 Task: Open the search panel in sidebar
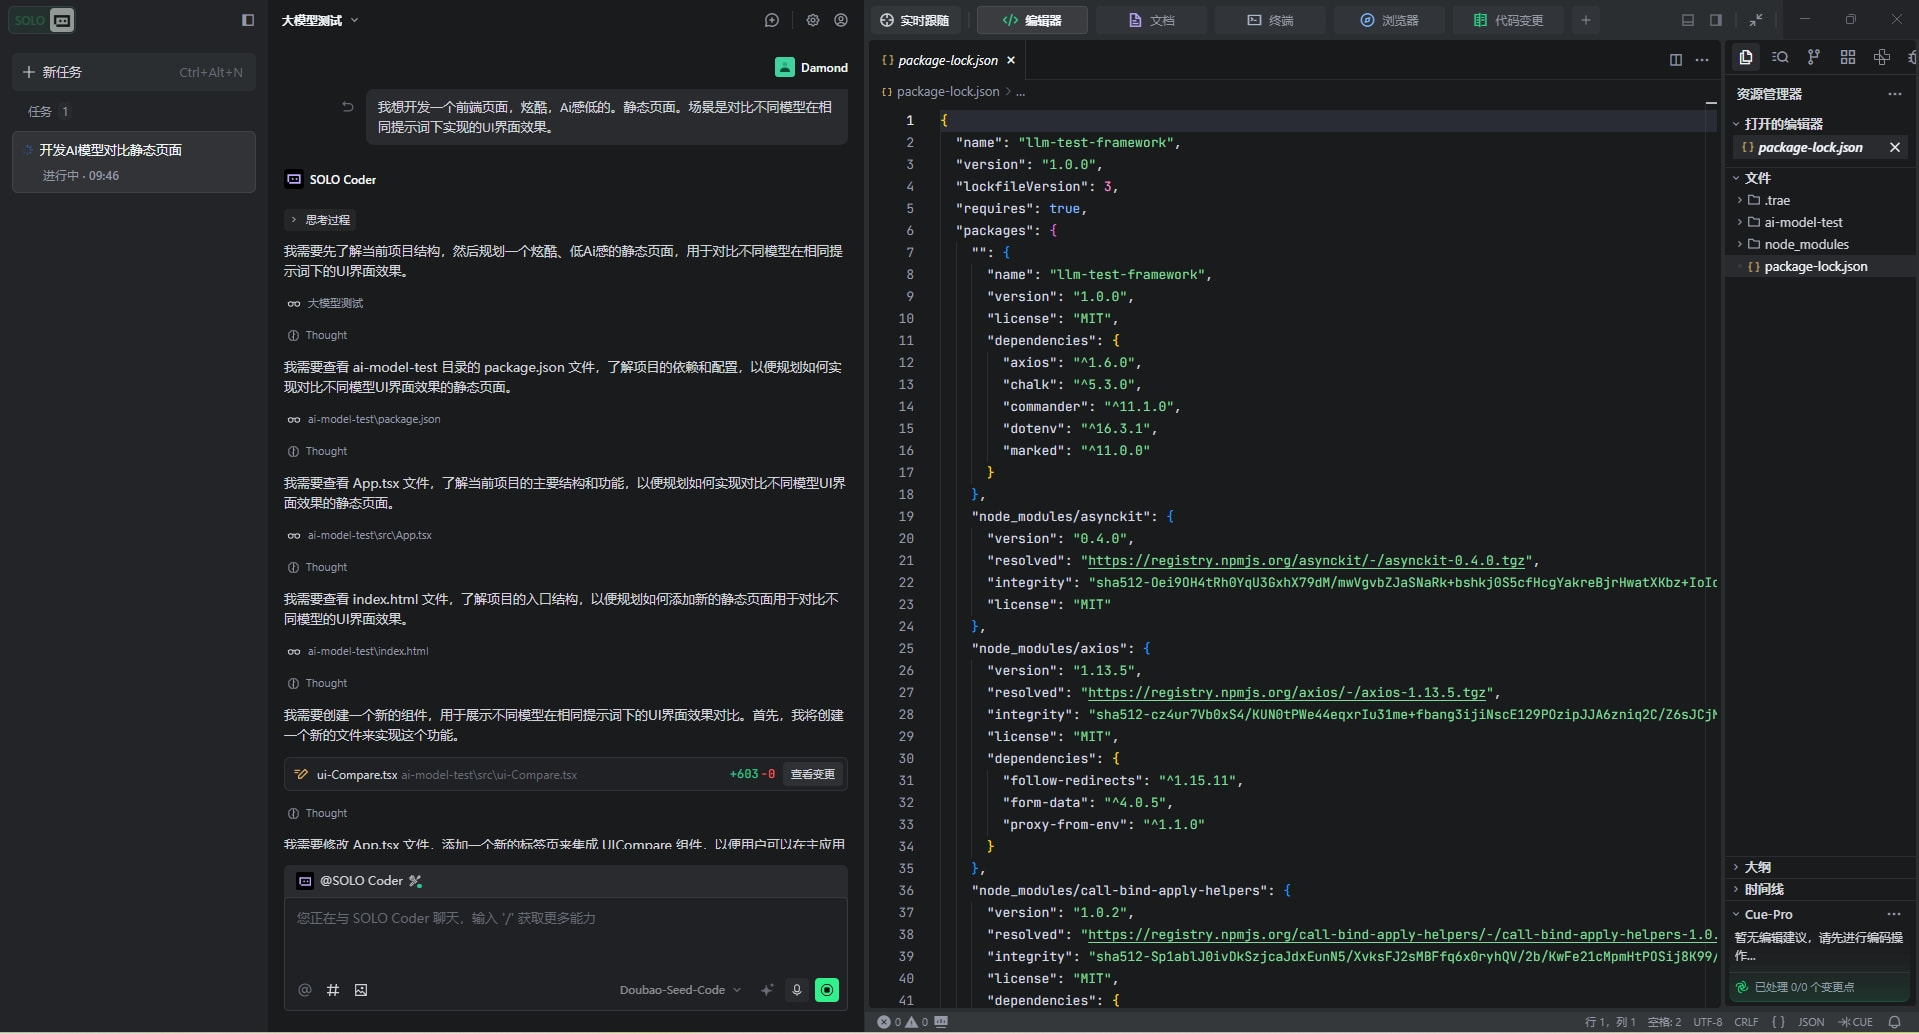[1780, 58]
